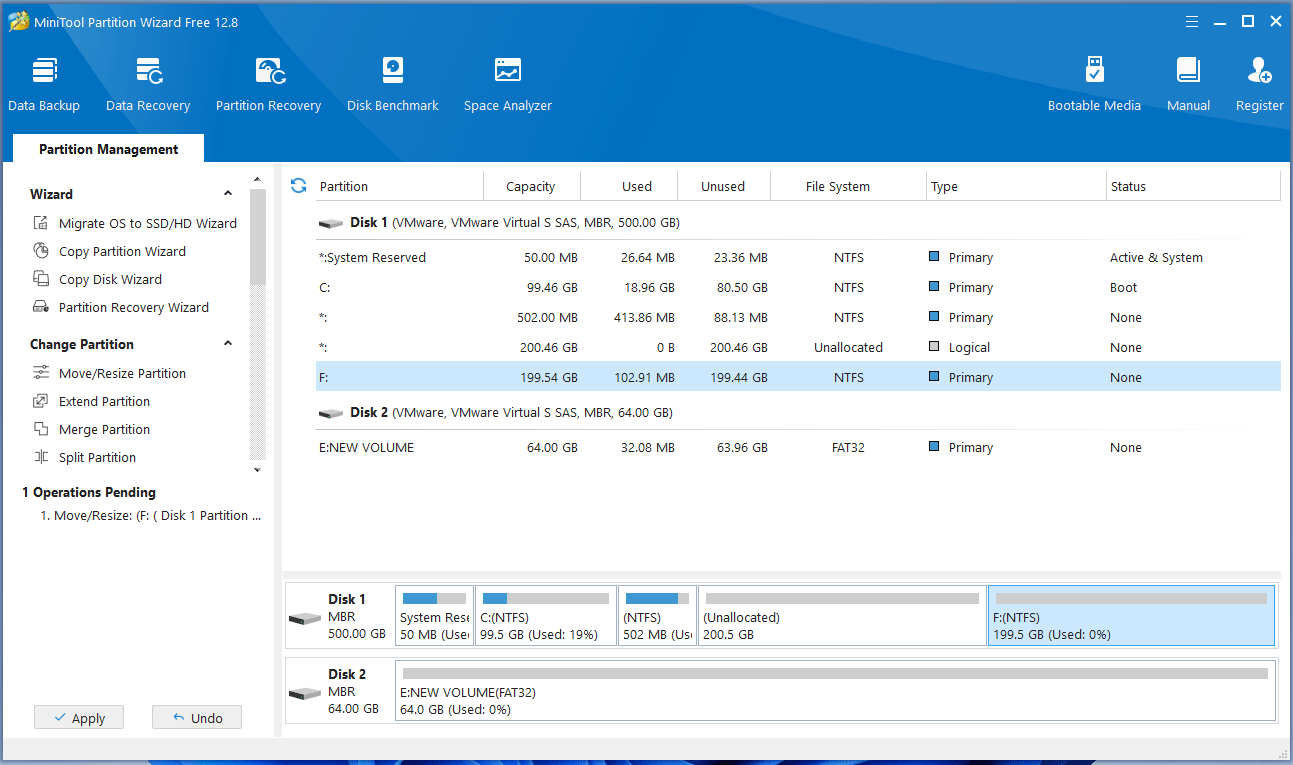Sort by the Unused column header
This screenshot has width=1293, height=765.
click(x=724, y=186)
